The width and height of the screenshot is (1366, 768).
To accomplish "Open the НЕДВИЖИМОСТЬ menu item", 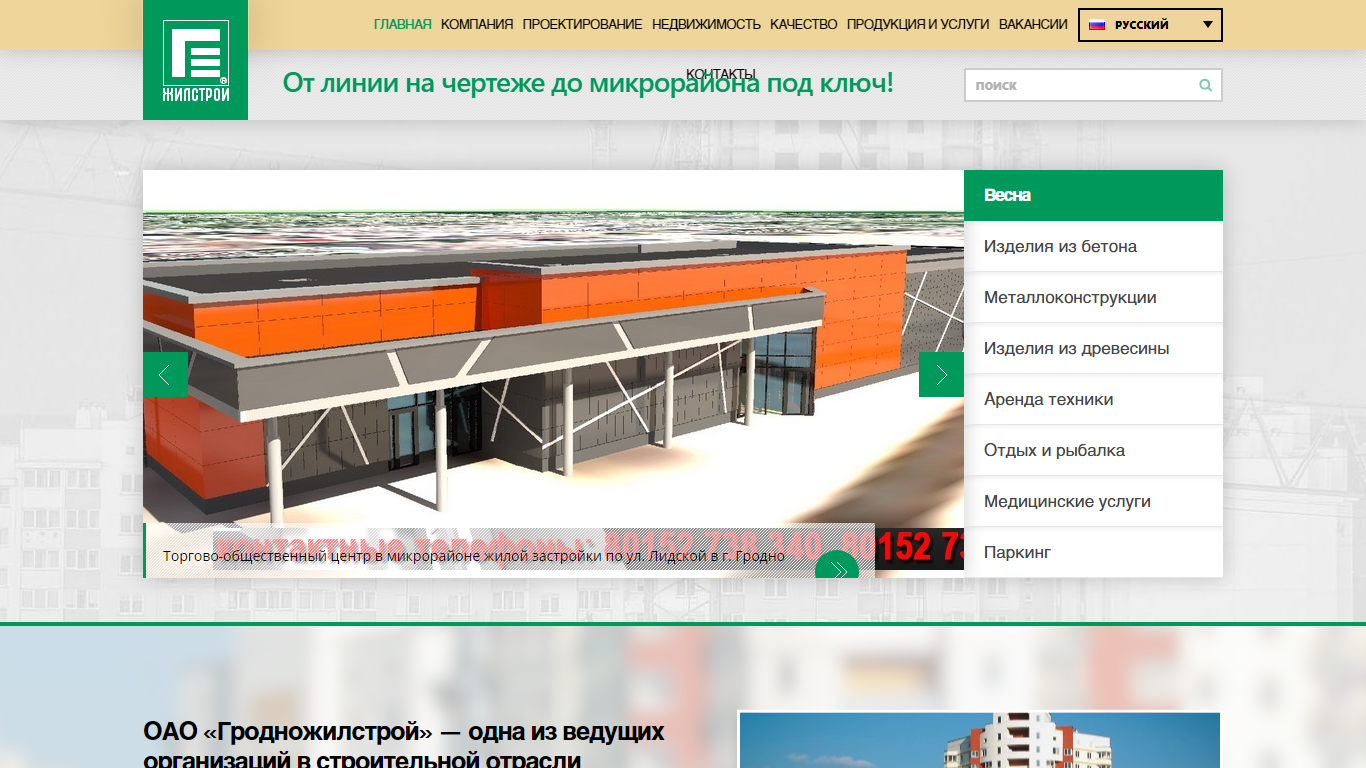I will 706,24.
